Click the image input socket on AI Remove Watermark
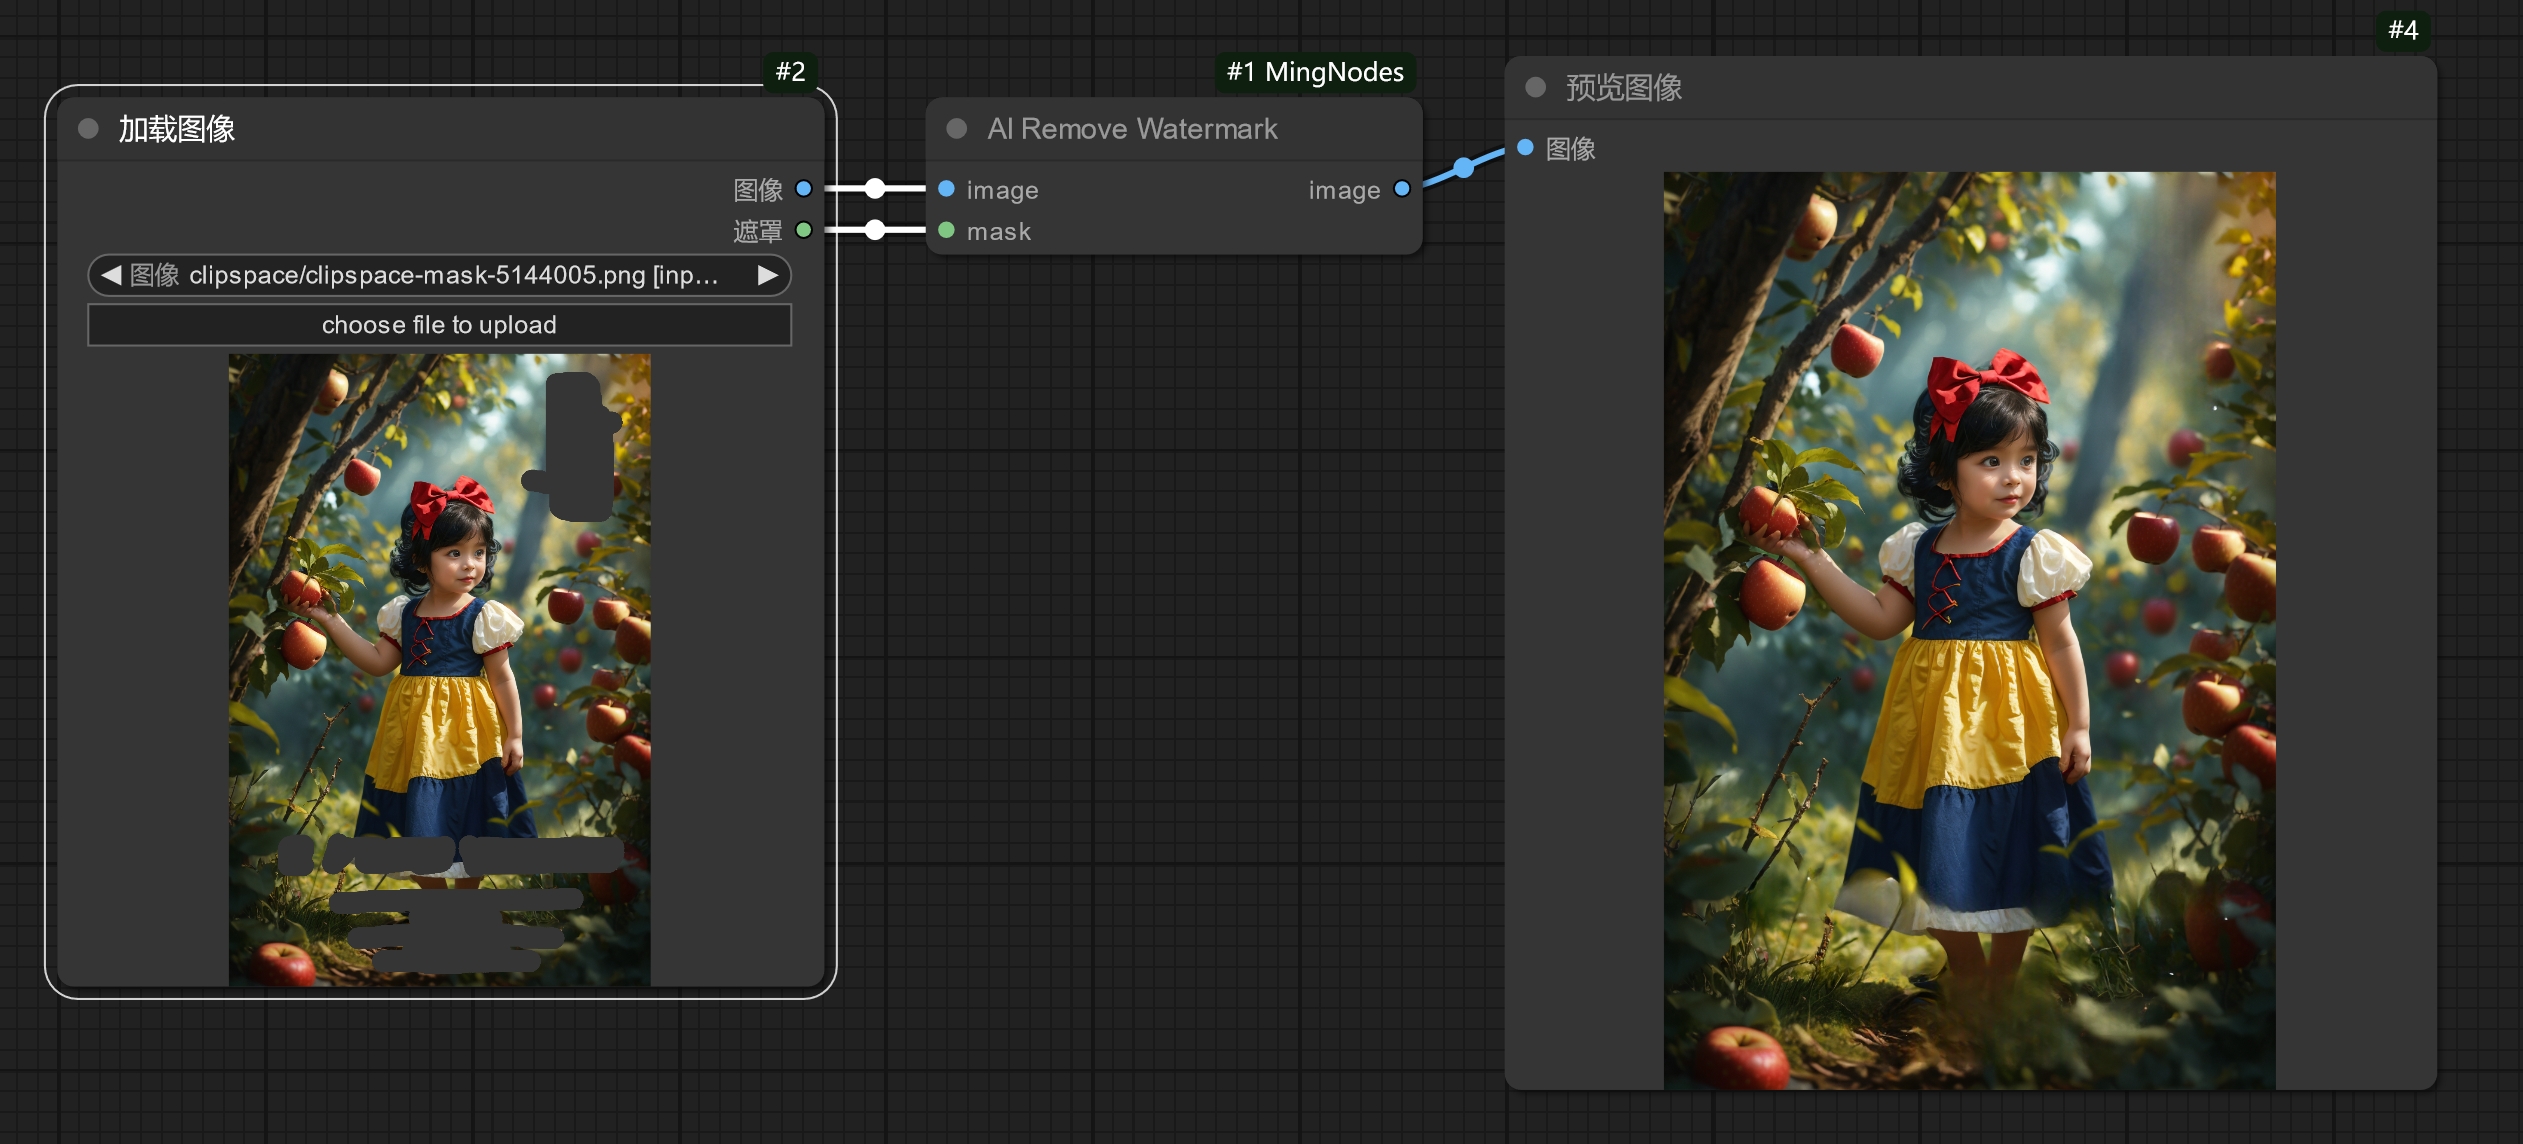 click(x=946, y=189)
